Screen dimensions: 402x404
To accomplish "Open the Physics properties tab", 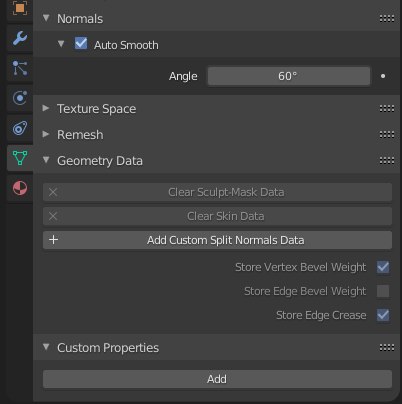I will click(20, 98).
